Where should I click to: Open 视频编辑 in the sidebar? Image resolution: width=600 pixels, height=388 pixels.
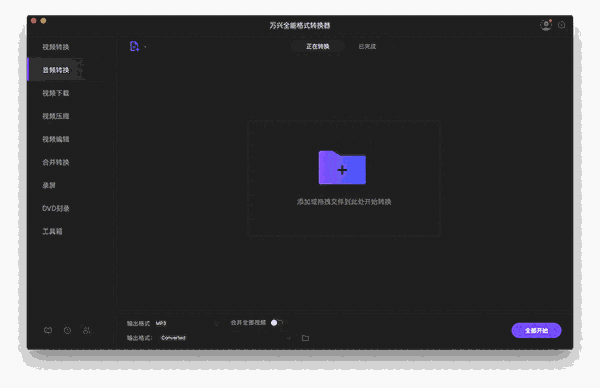click(x=56, y=139)
